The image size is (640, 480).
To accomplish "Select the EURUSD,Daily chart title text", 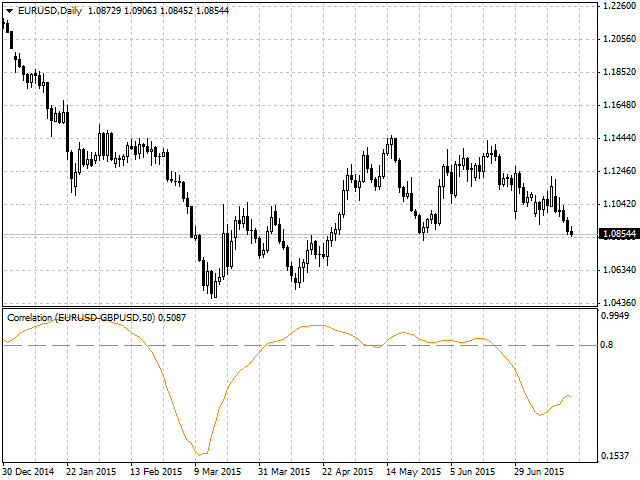I will pyautogui.click(x=50, y=11).
